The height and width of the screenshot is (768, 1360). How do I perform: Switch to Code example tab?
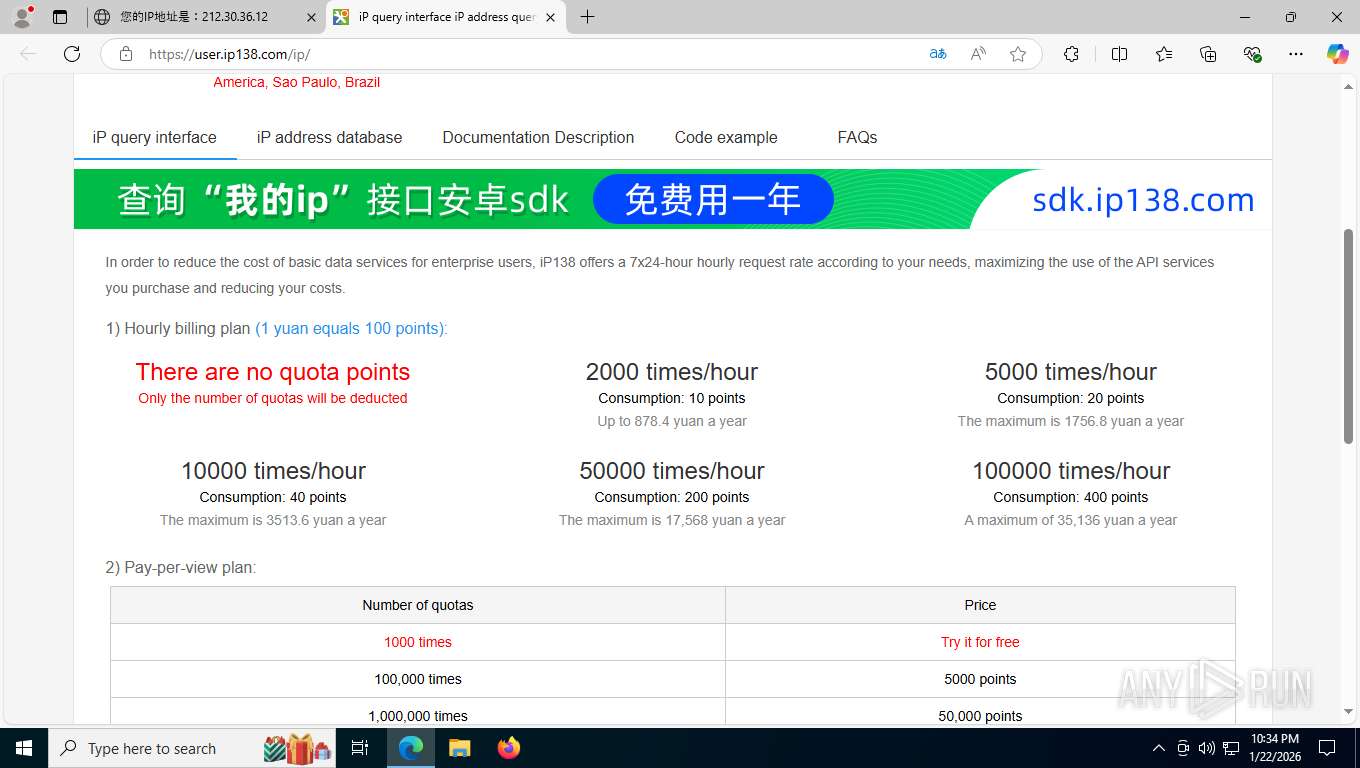click(726, 138)
